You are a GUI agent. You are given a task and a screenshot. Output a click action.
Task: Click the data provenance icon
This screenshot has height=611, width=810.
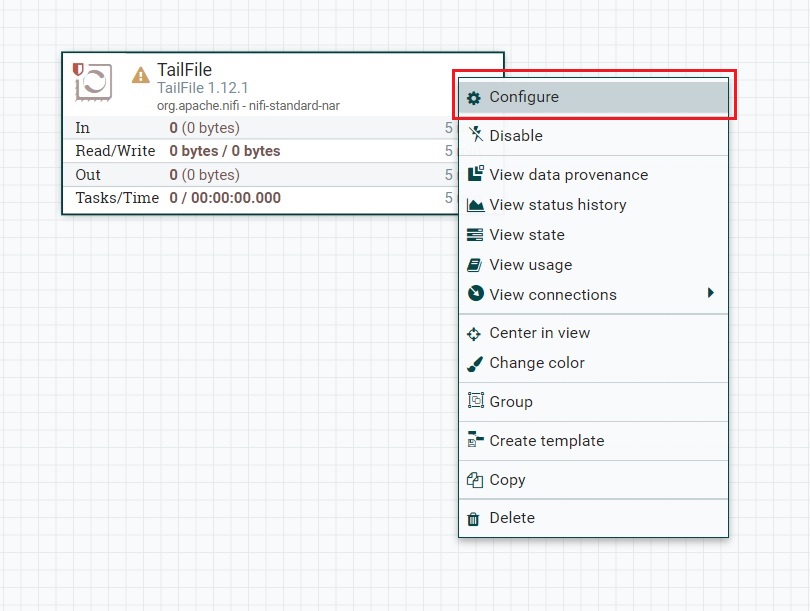click(475, 173)
